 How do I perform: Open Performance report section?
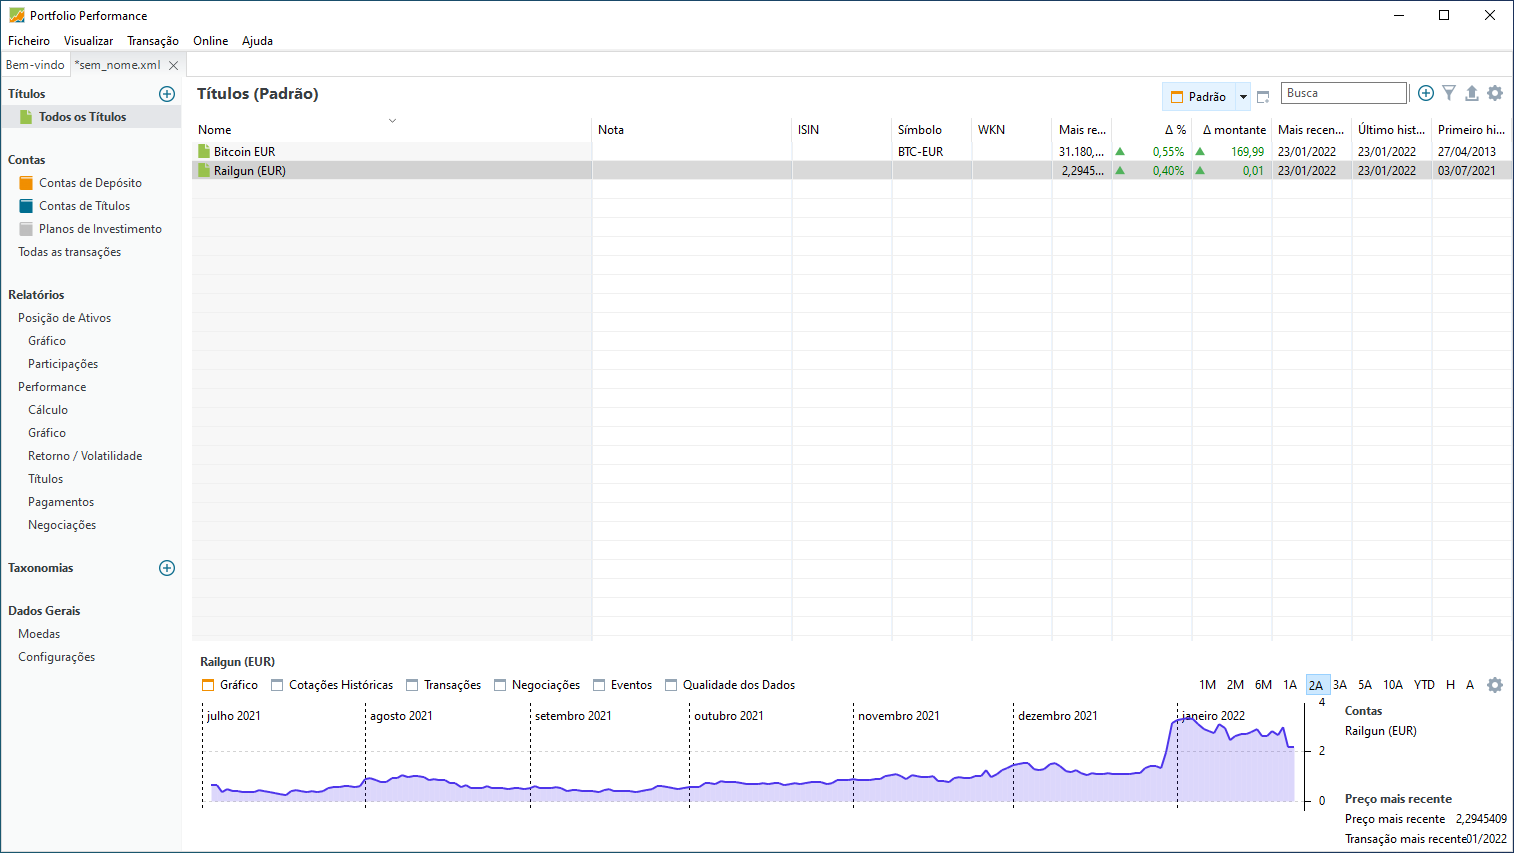click(x=52, y=387)
